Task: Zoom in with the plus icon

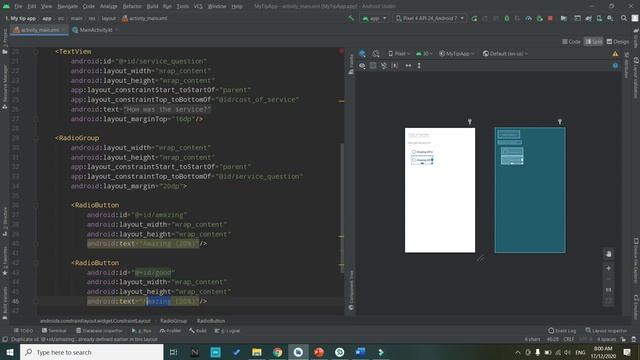Action: [609, 268]
